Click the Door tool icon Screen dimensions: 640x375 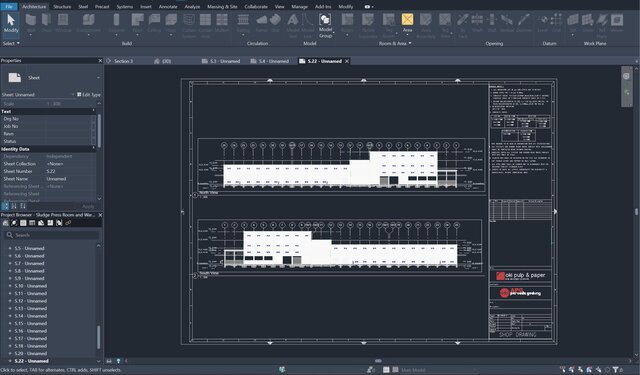point(47,20)
